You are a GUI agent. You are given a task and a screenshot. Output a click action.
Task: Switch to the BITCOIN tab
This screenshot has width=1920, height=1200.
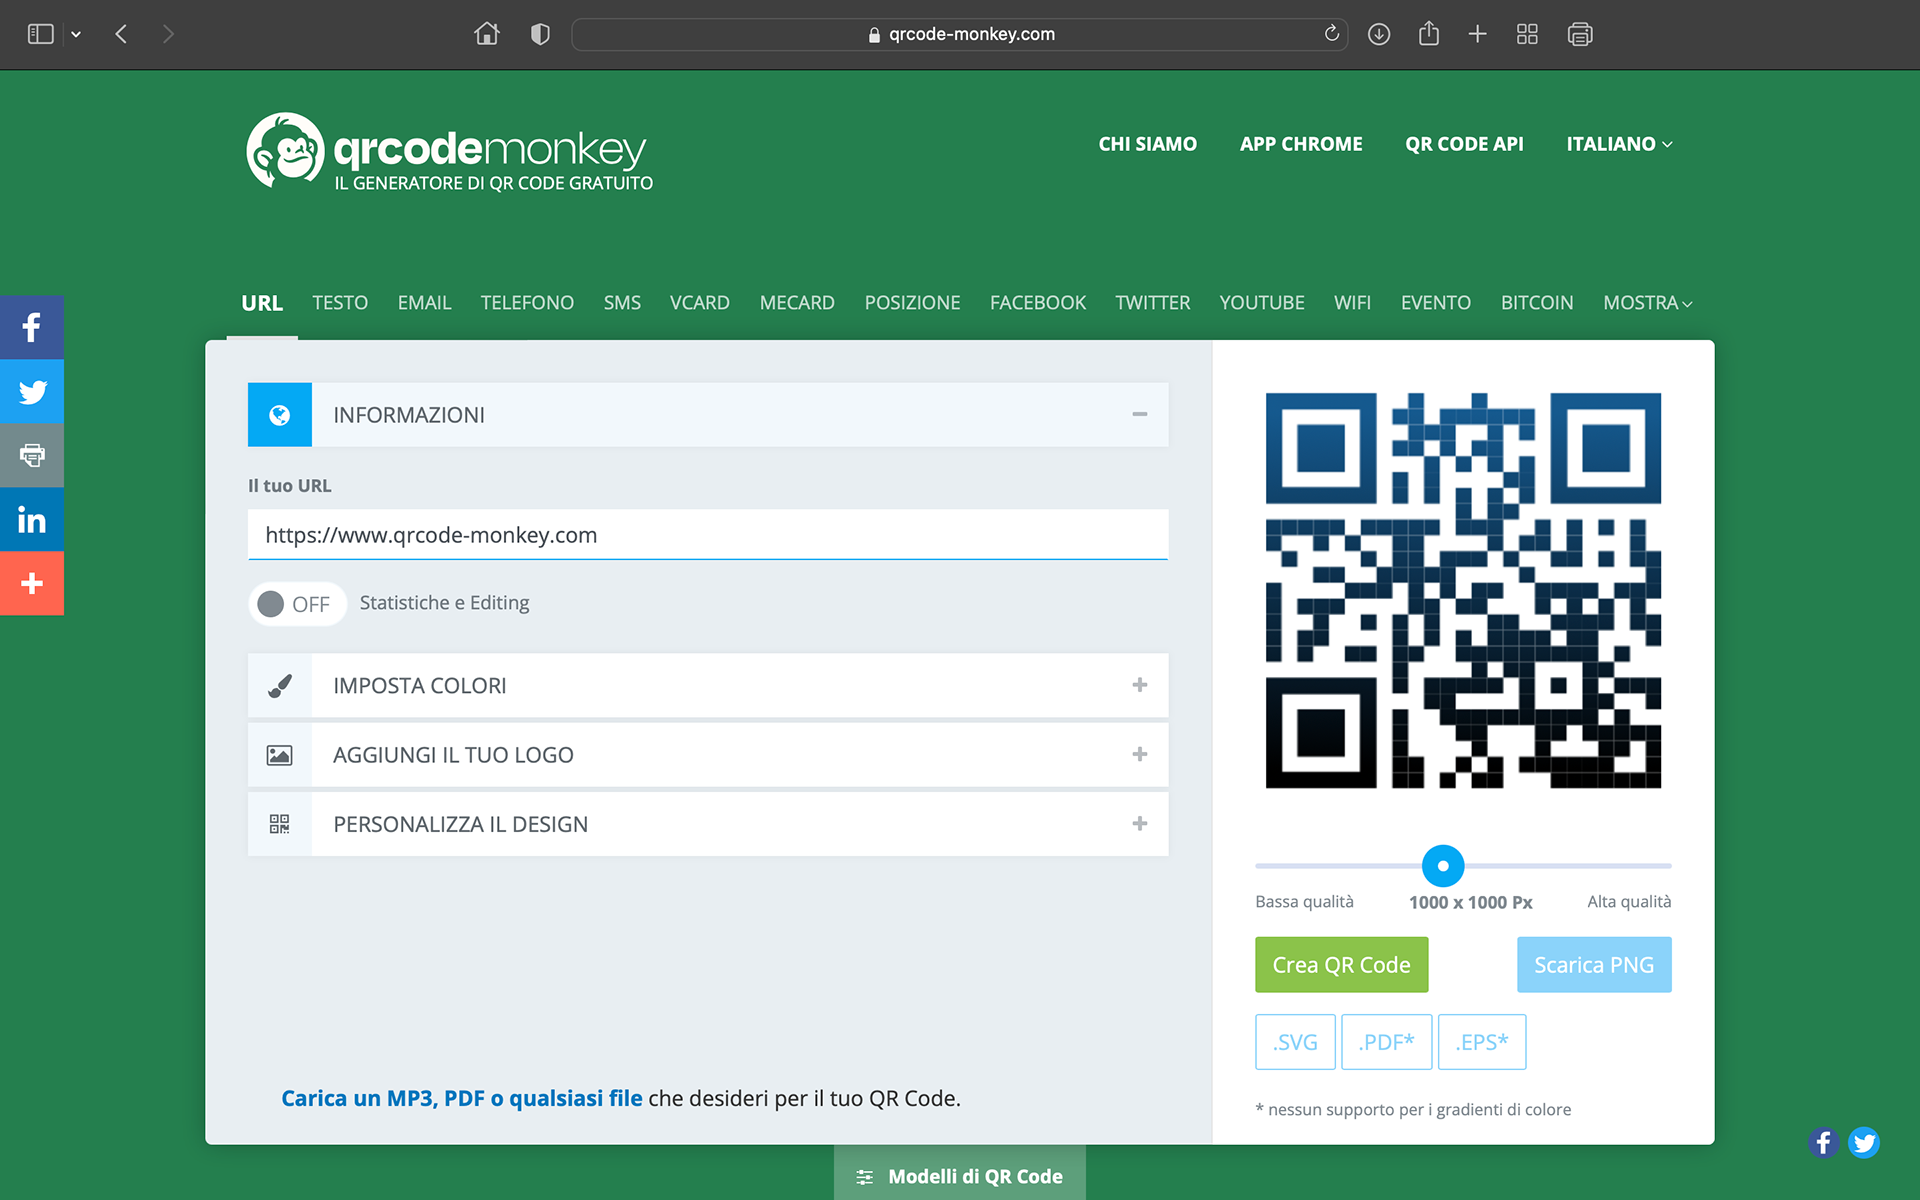click(1537, 303)
